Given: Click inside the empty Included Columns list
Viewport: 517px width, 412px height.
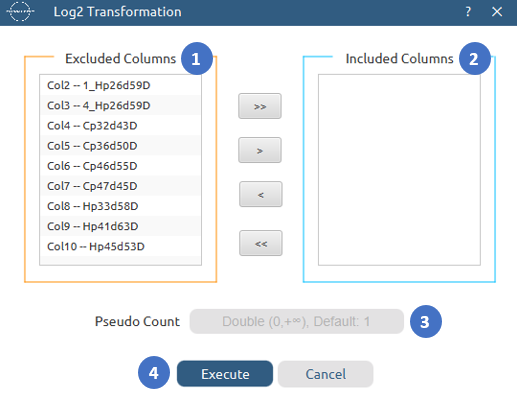Looking at the screenshot, I should (x=399, y=170).
